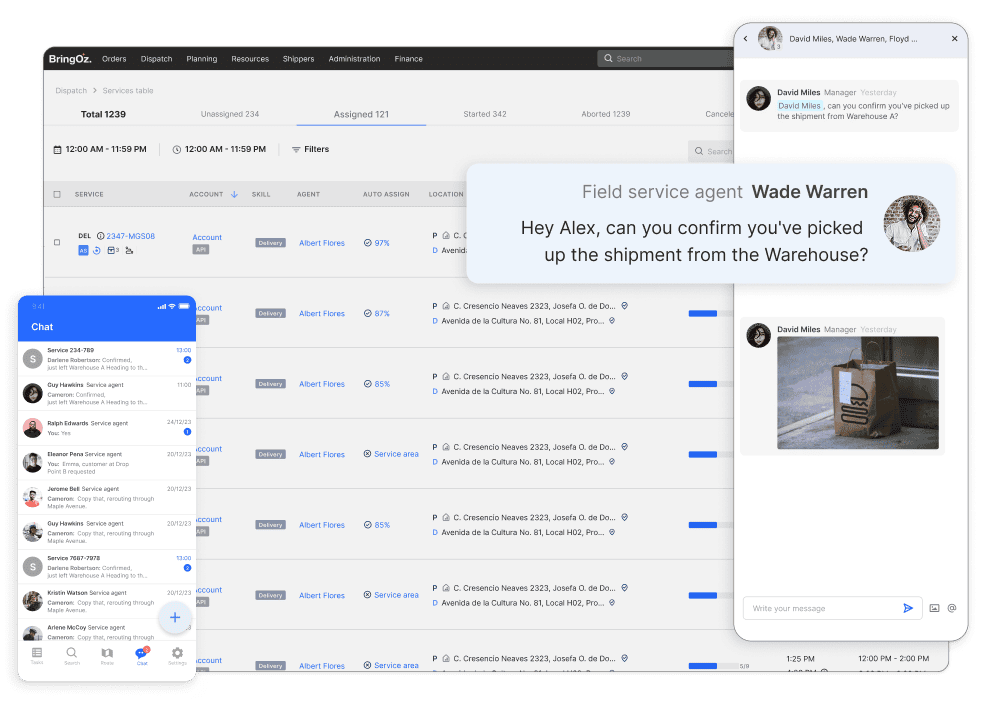Screen dimensions: 981x701
Task: Click the group avatar in the chat panel header
Action: [x=770, y=38]
